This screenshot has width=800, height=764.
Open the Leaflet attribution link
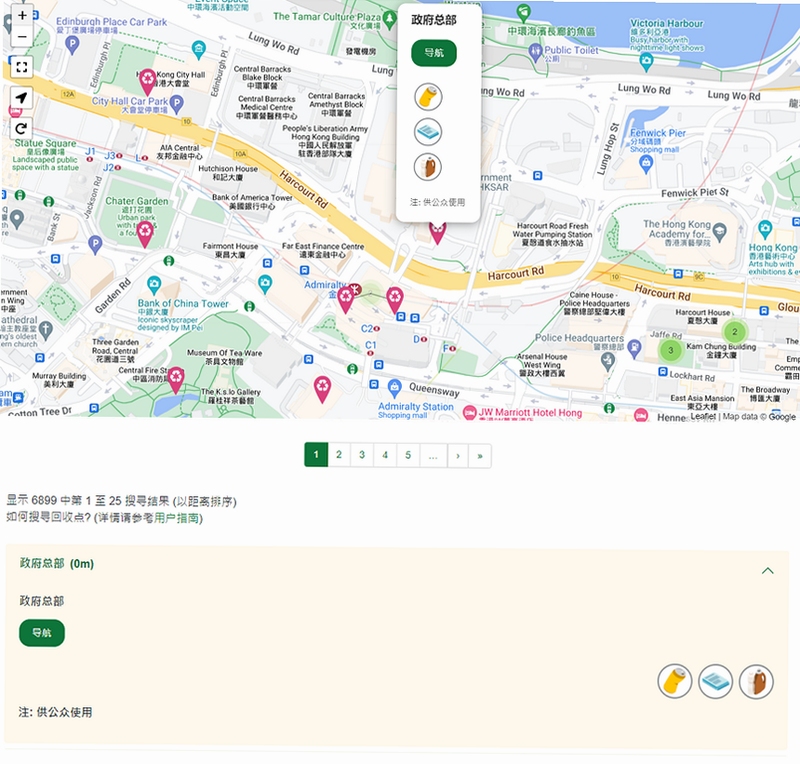[x=703, y=416]
